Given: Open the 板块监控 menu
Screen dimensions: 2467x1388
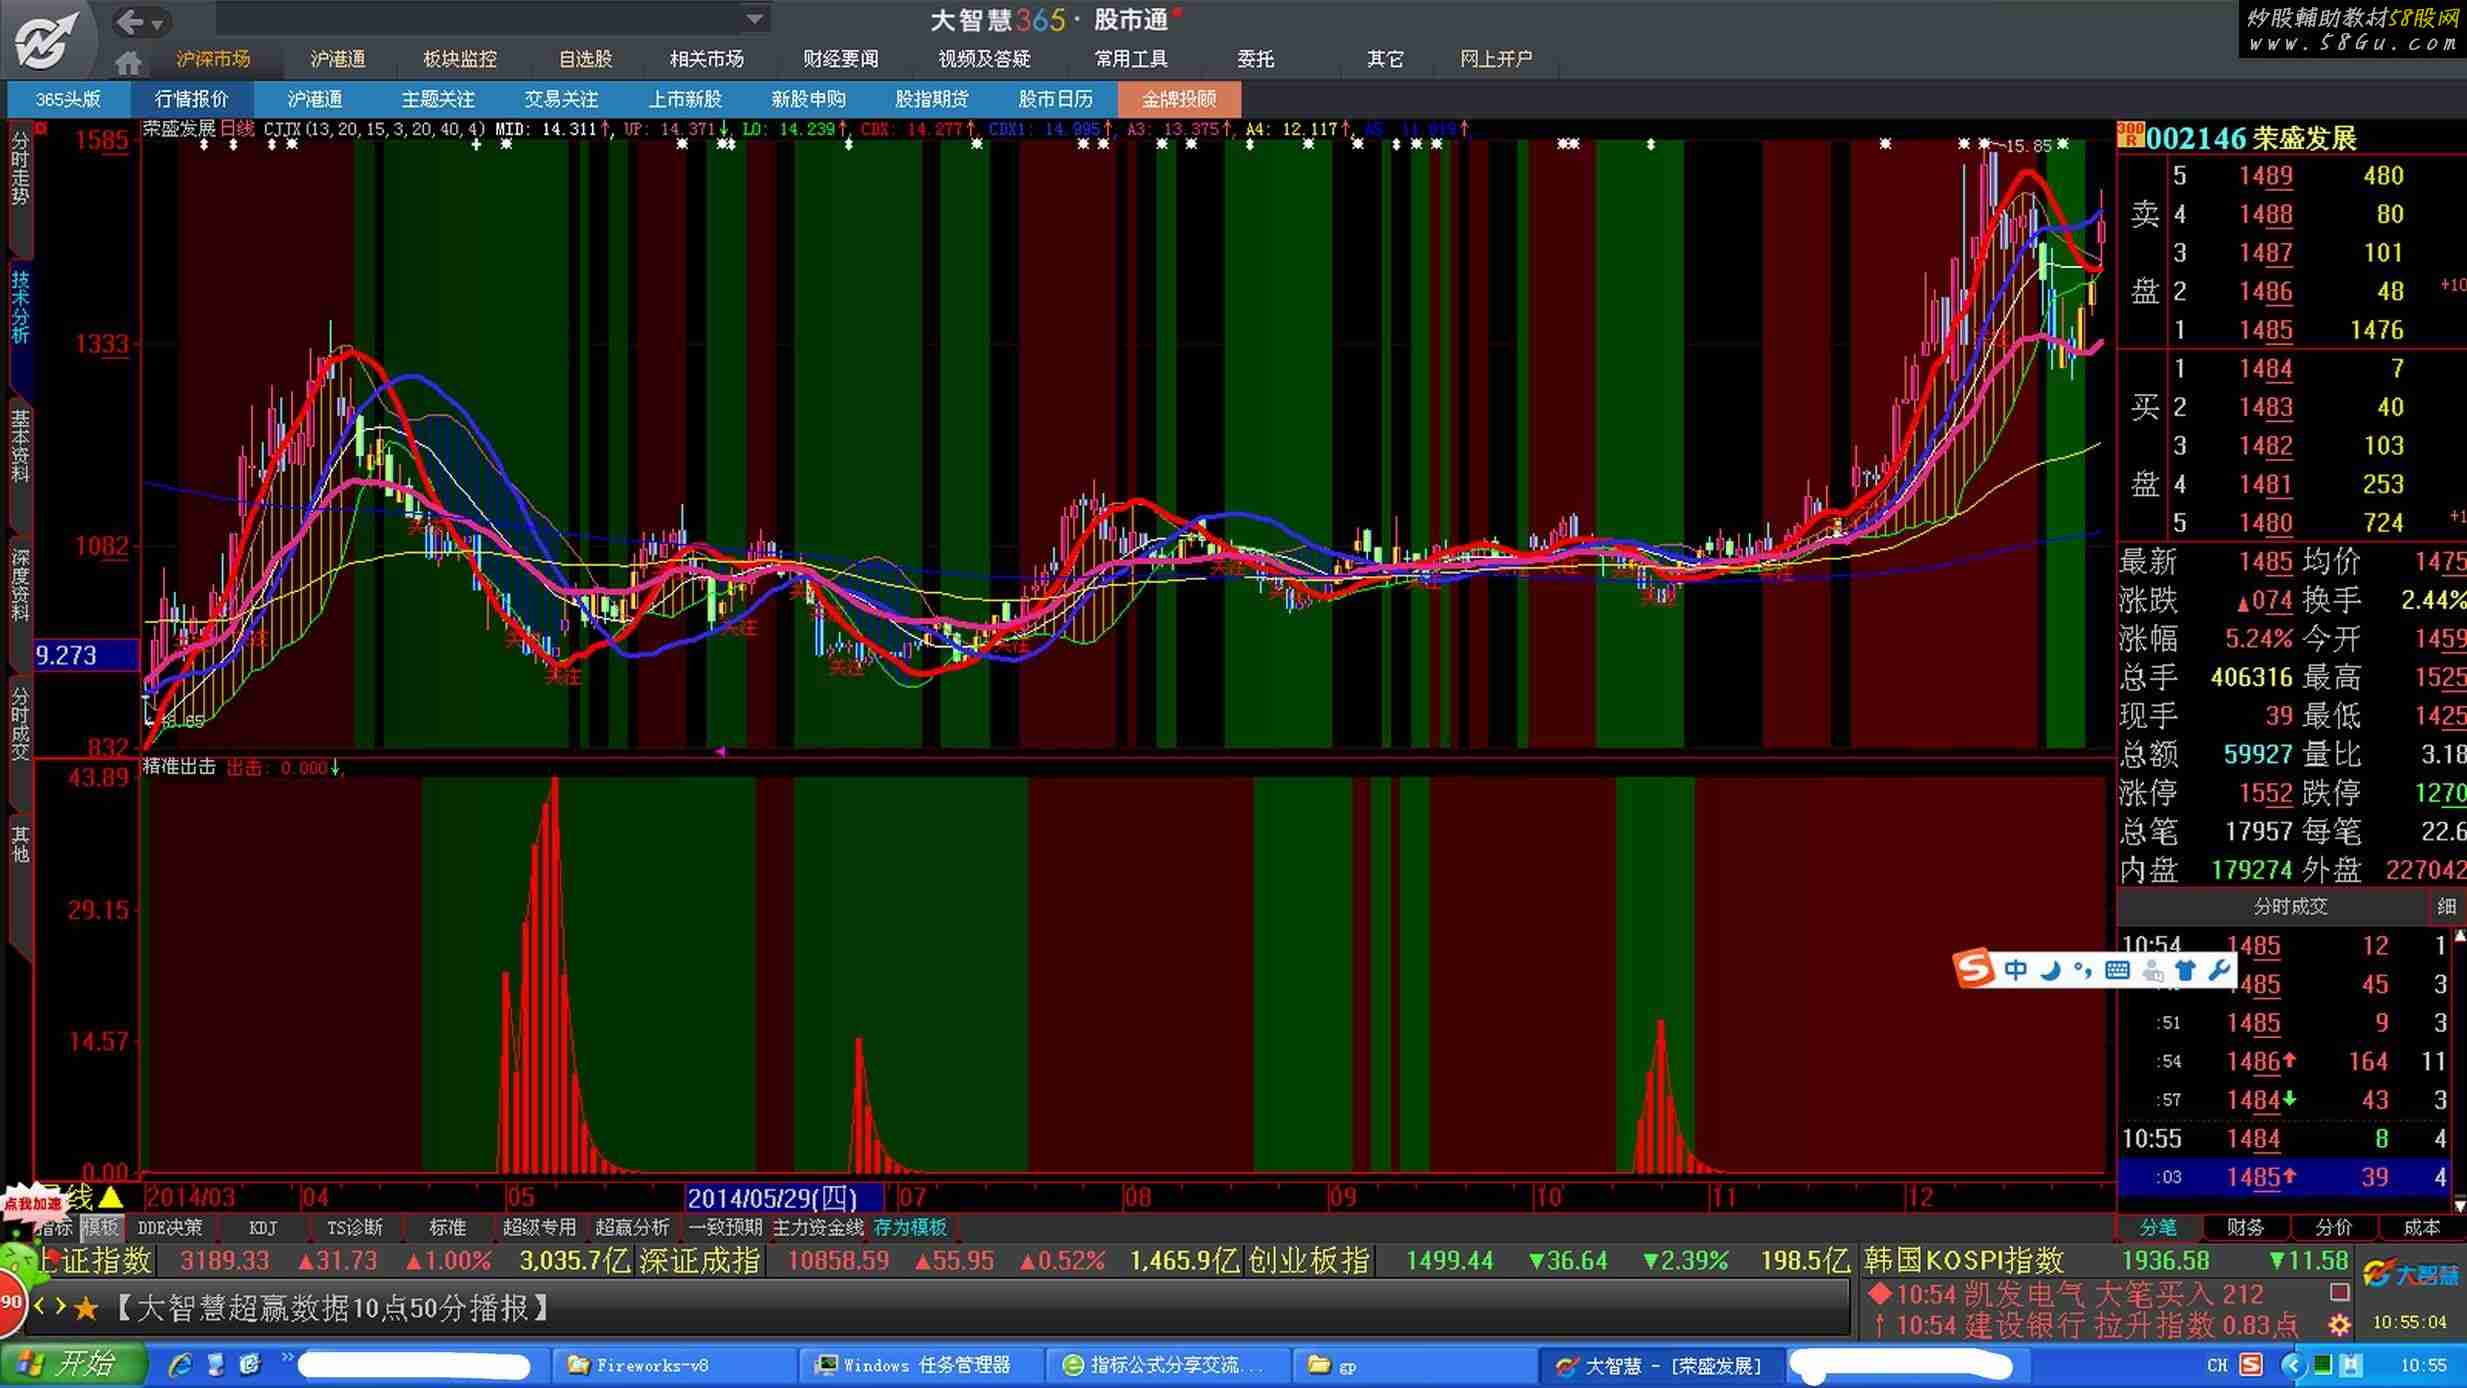Looking at the screenshot, I should coord(459,59).
